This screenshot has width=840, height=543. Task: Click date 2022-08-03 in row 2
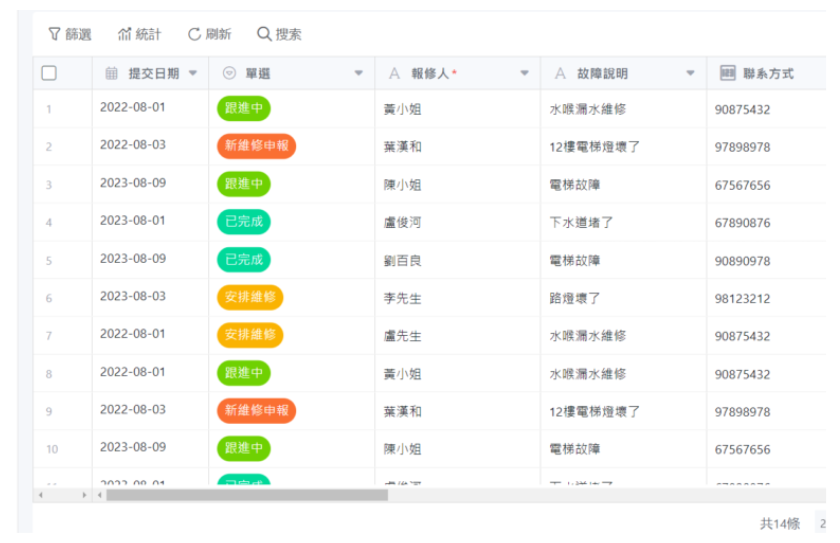click(x=133, y=145)
